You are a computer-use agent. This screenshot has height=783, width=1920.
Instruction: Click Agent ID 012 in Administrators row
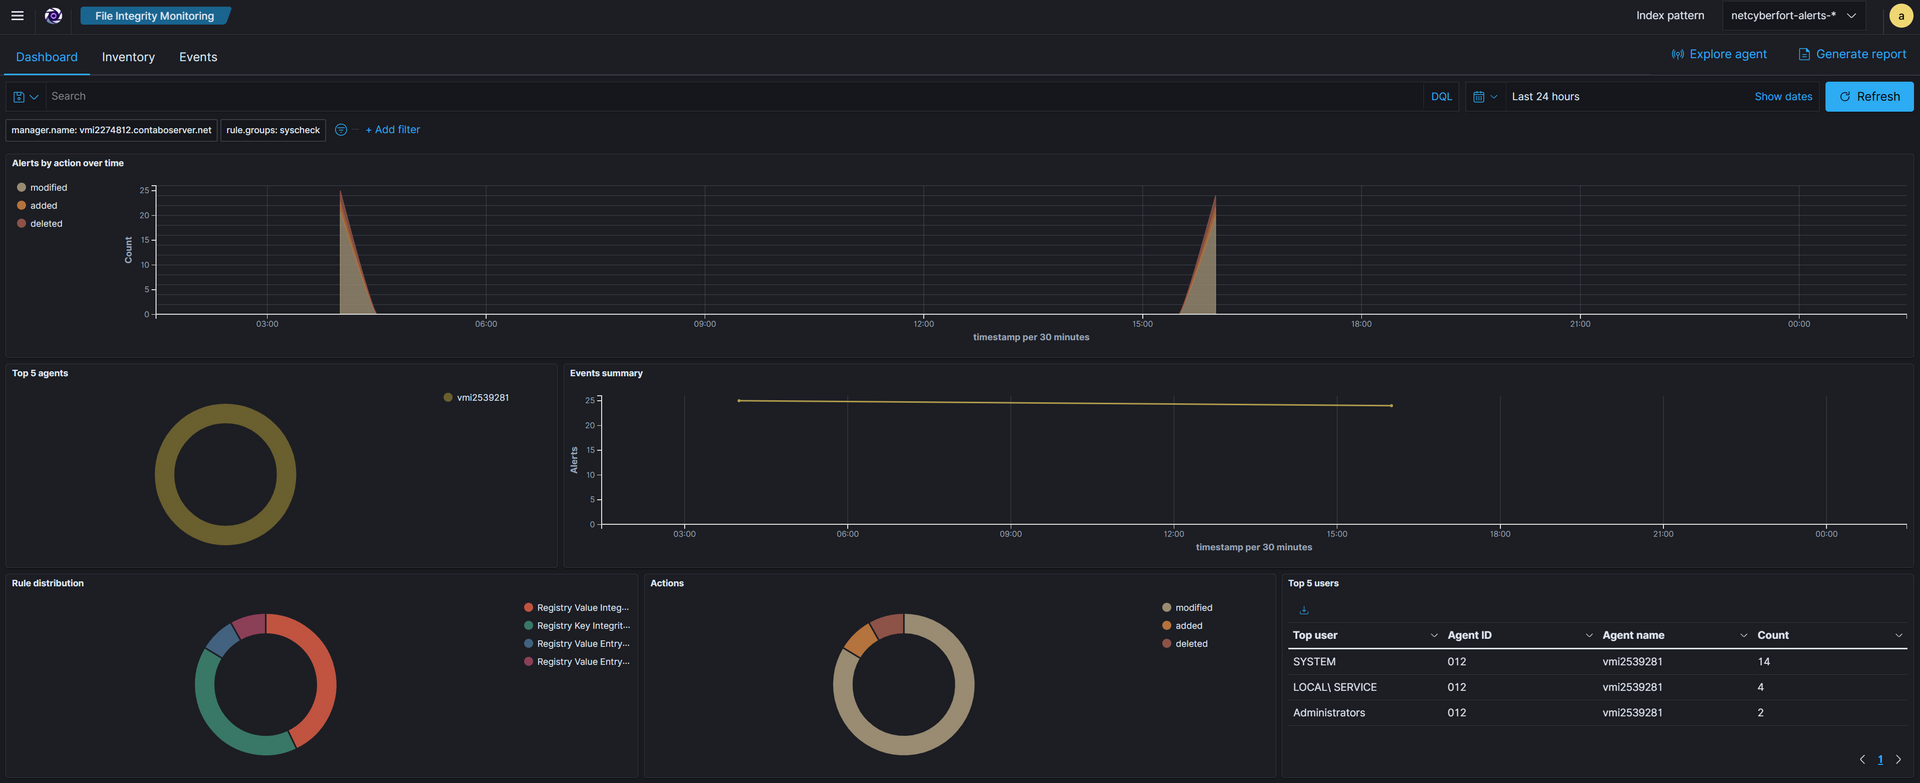tap(1457, 713)
